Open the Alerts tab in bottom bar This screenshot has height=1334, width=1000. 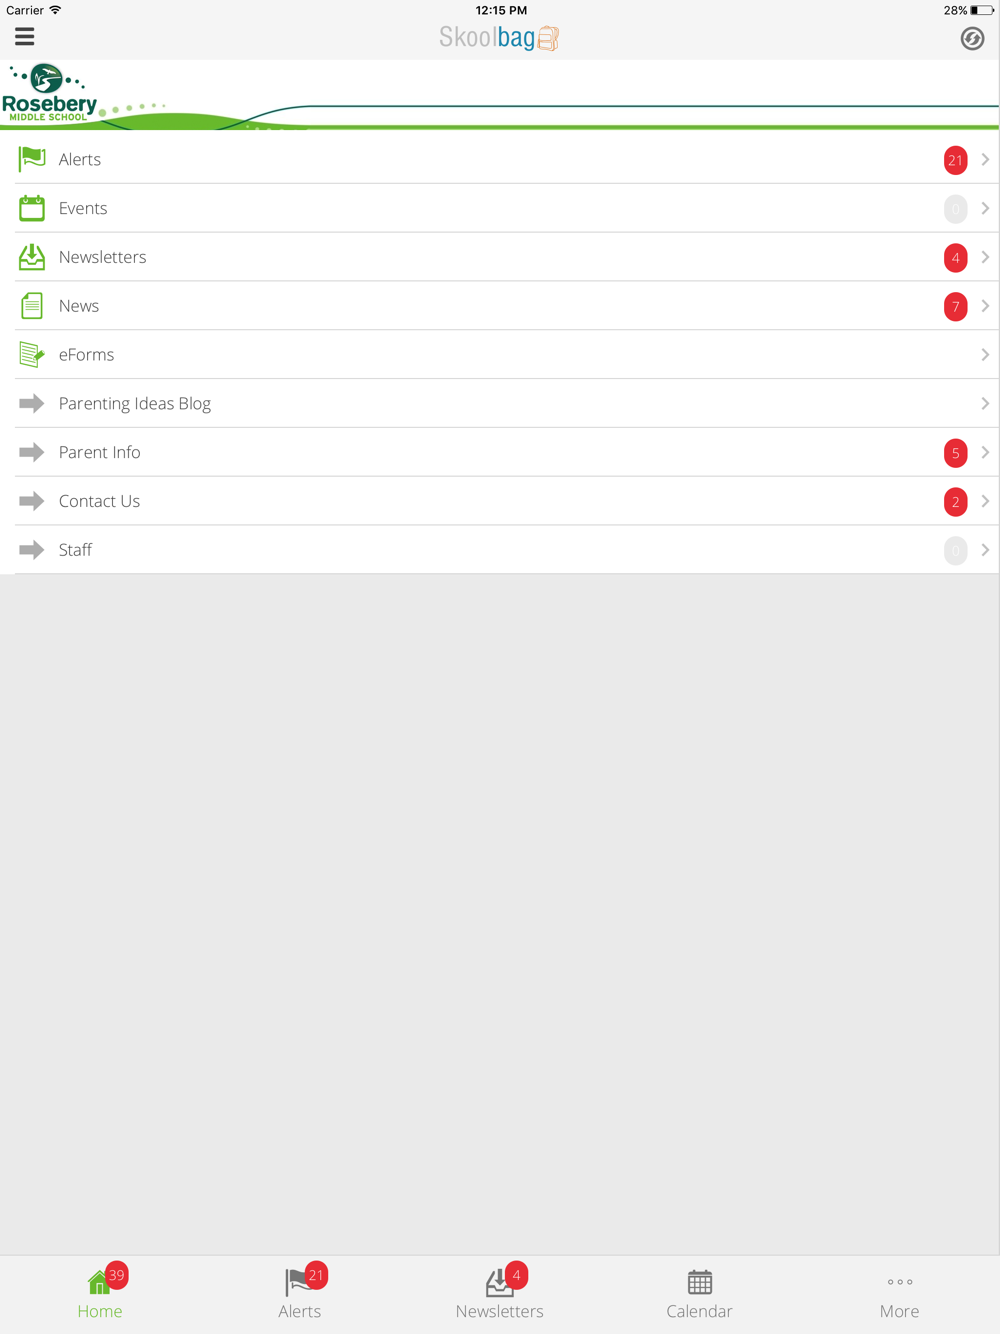click(x=300, y=1295)
